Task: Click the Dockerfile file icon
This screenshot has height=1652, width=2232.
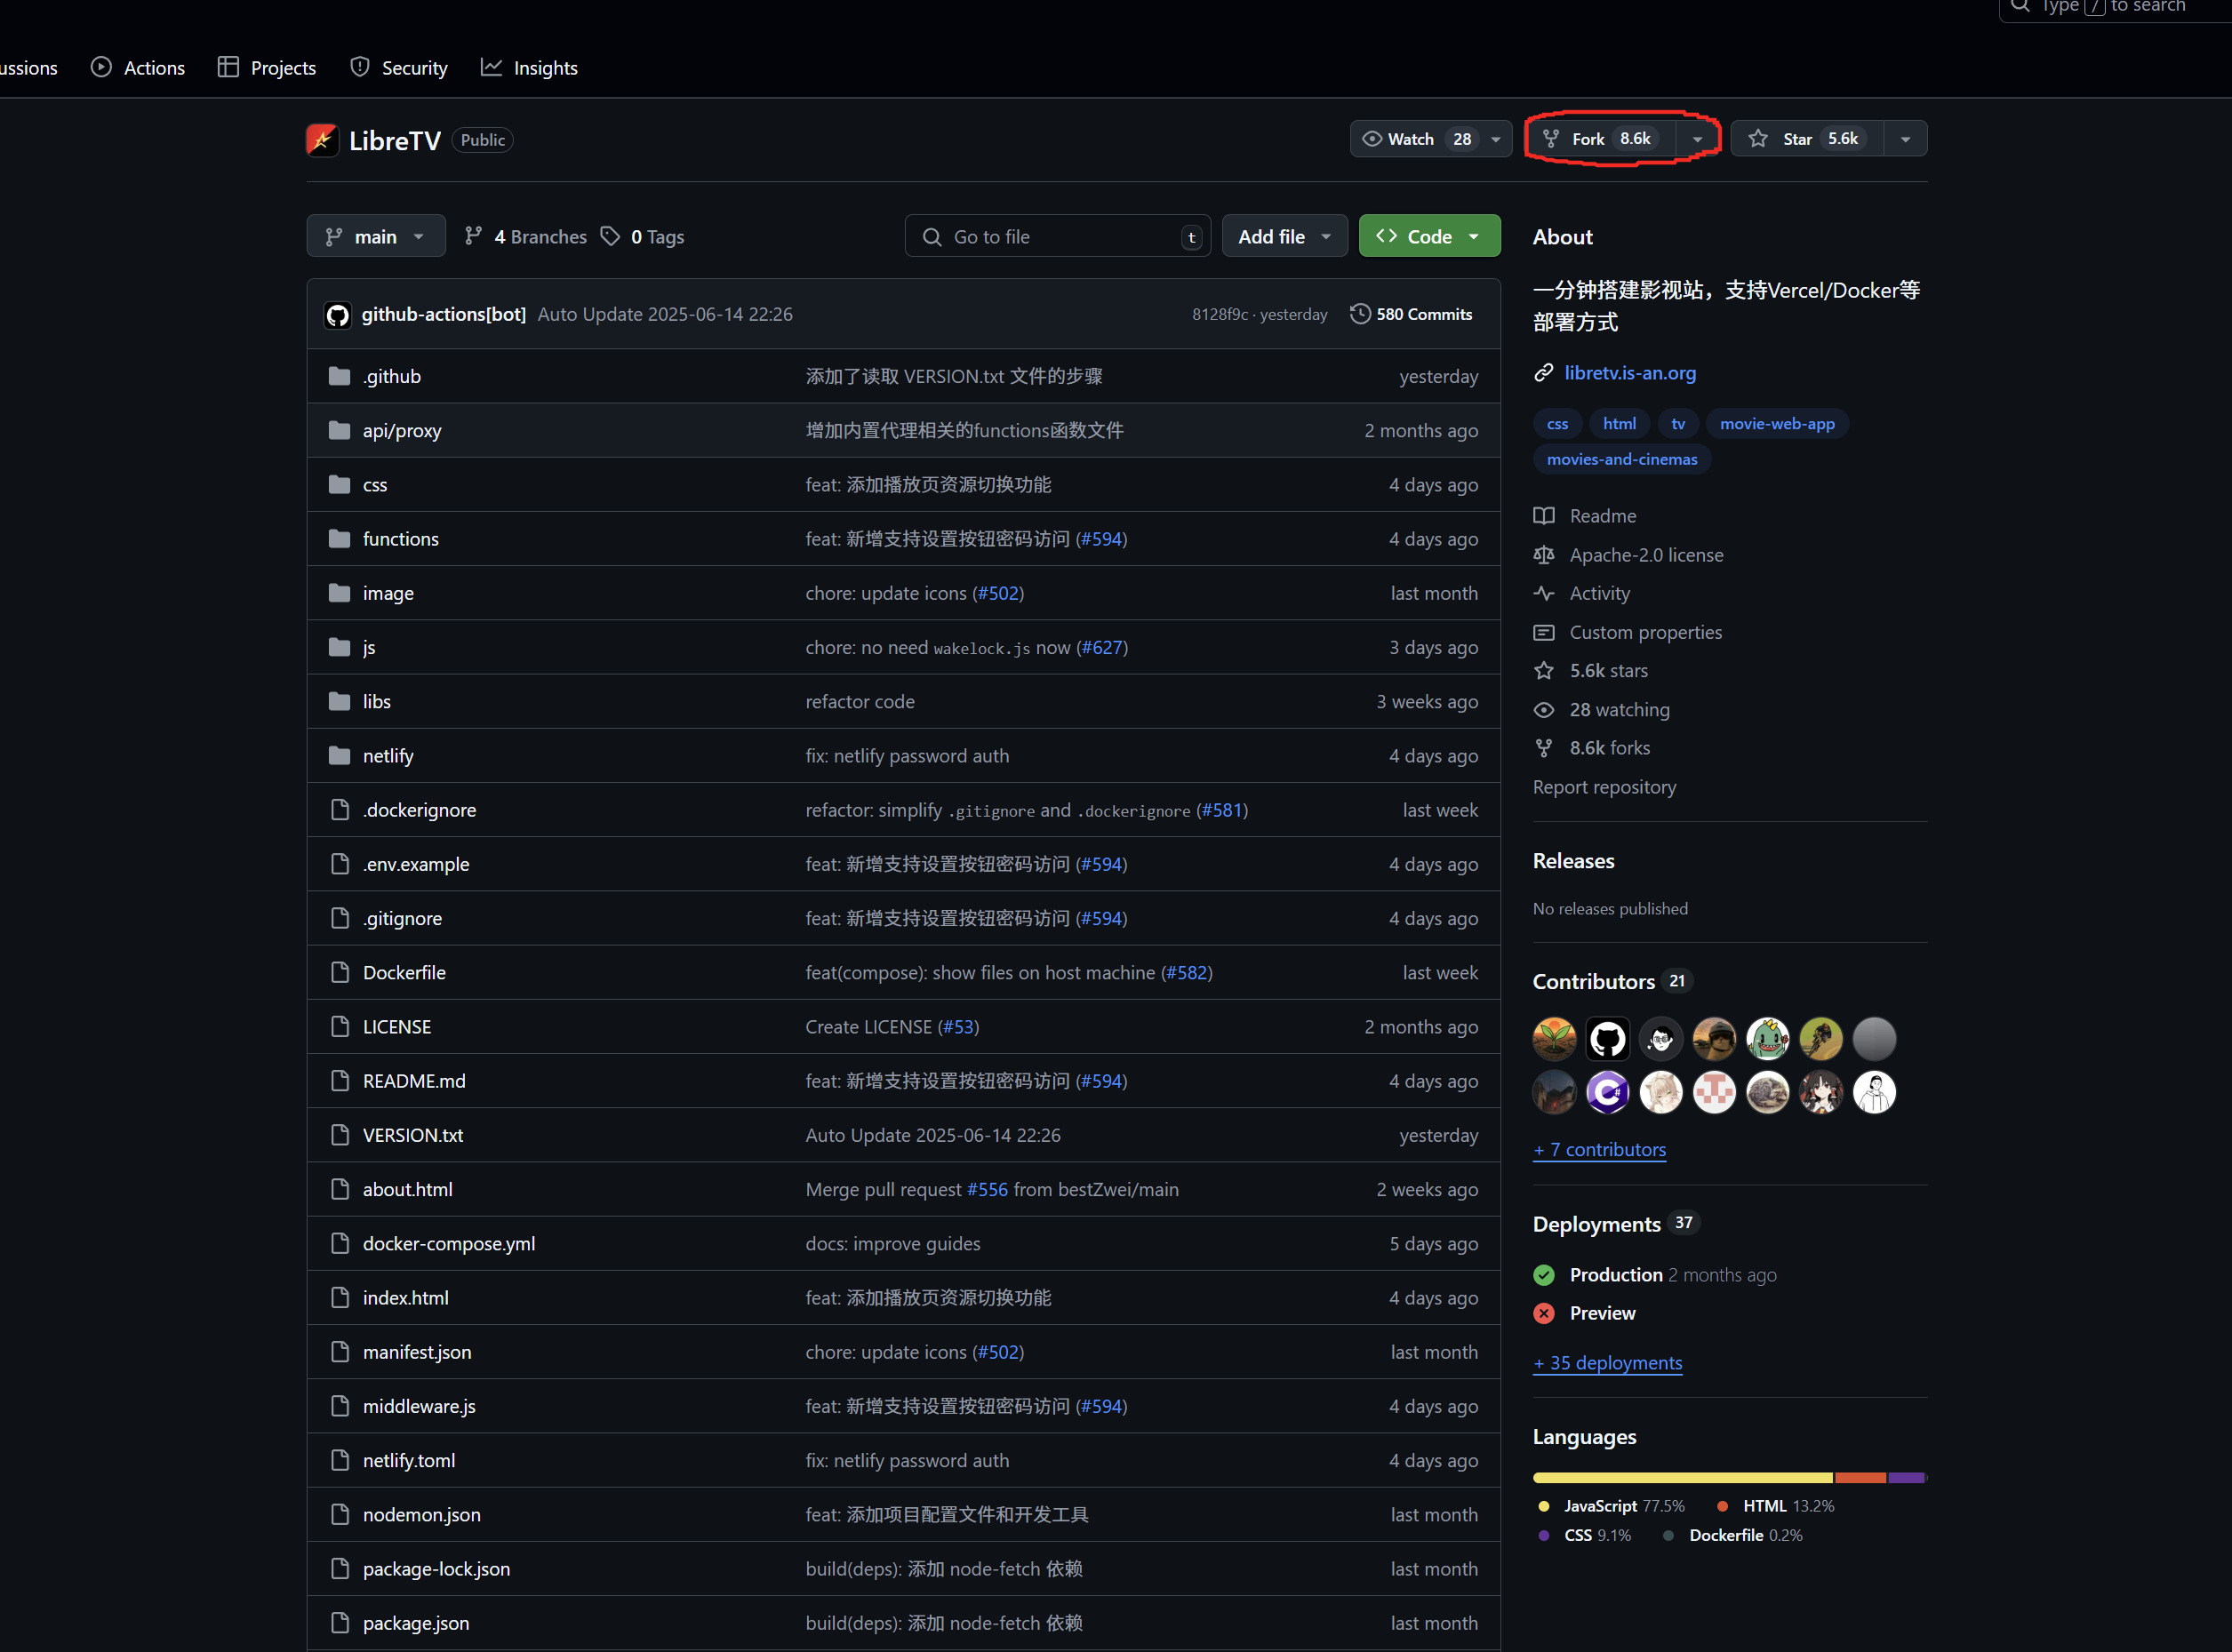Action: coord(340,972)
